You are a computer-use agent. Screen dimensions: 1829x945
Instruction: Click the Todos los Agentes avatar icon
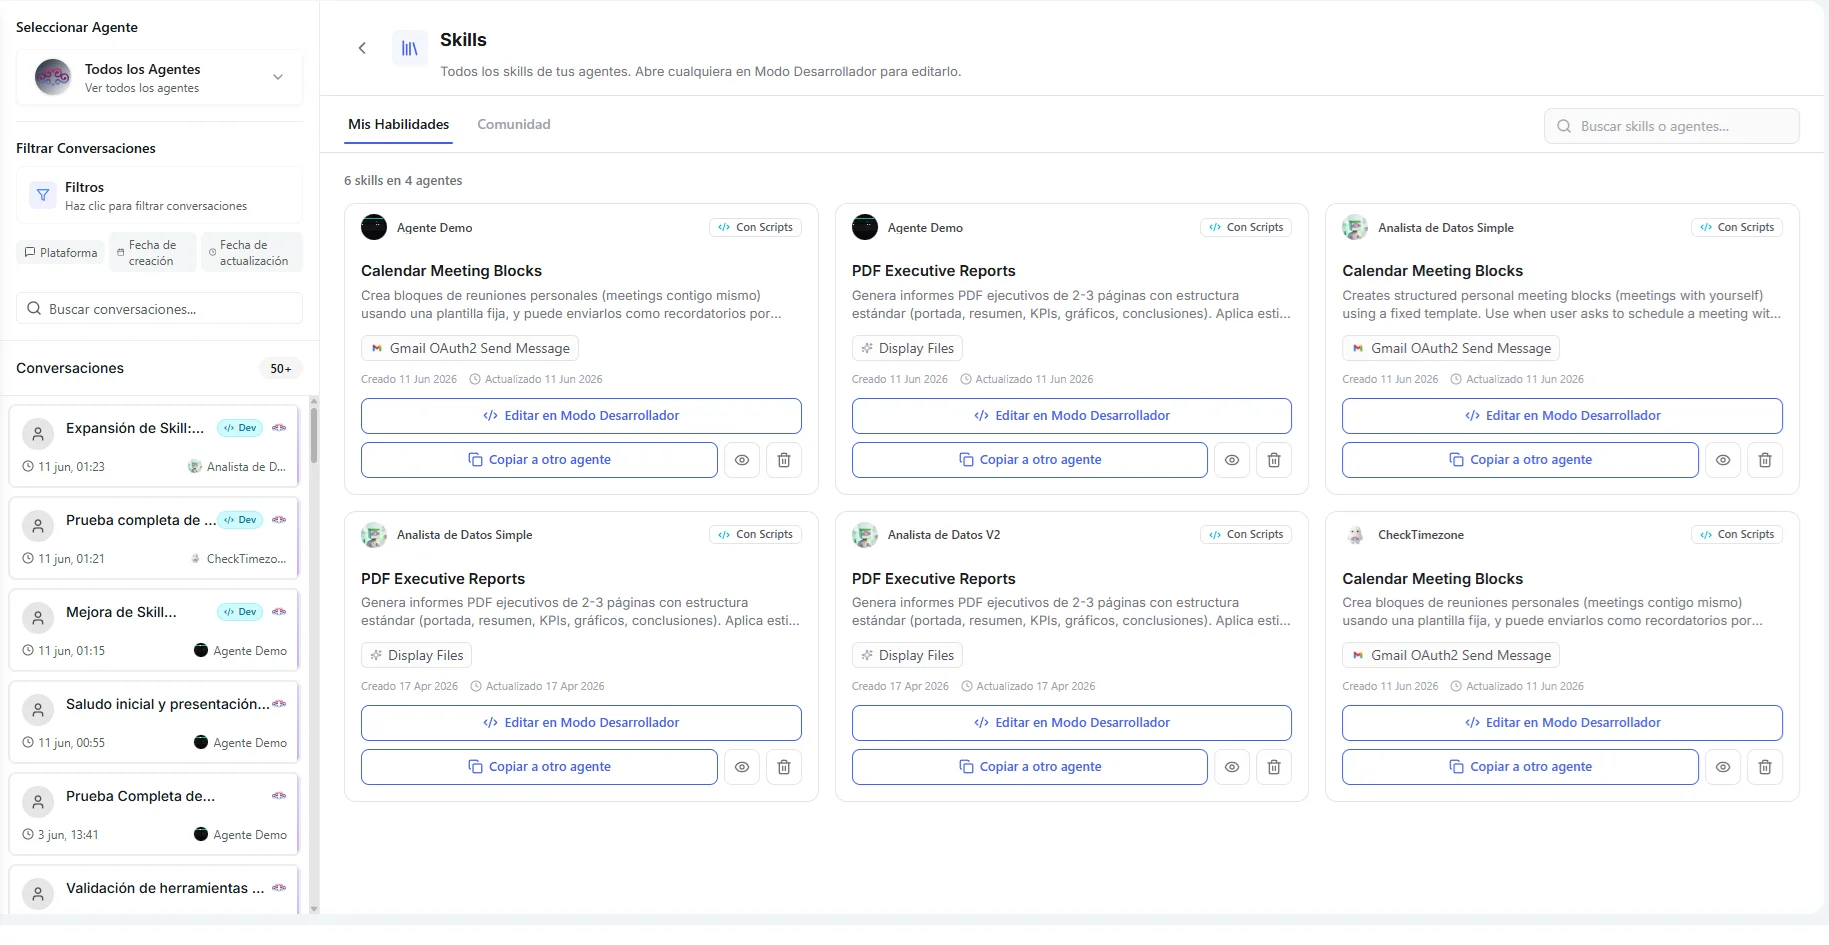[53, 77]
